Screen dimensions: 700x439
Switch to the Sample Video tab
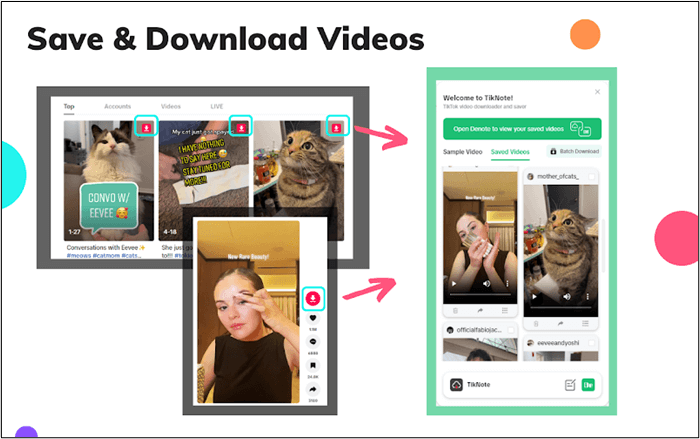coord(463,151)
